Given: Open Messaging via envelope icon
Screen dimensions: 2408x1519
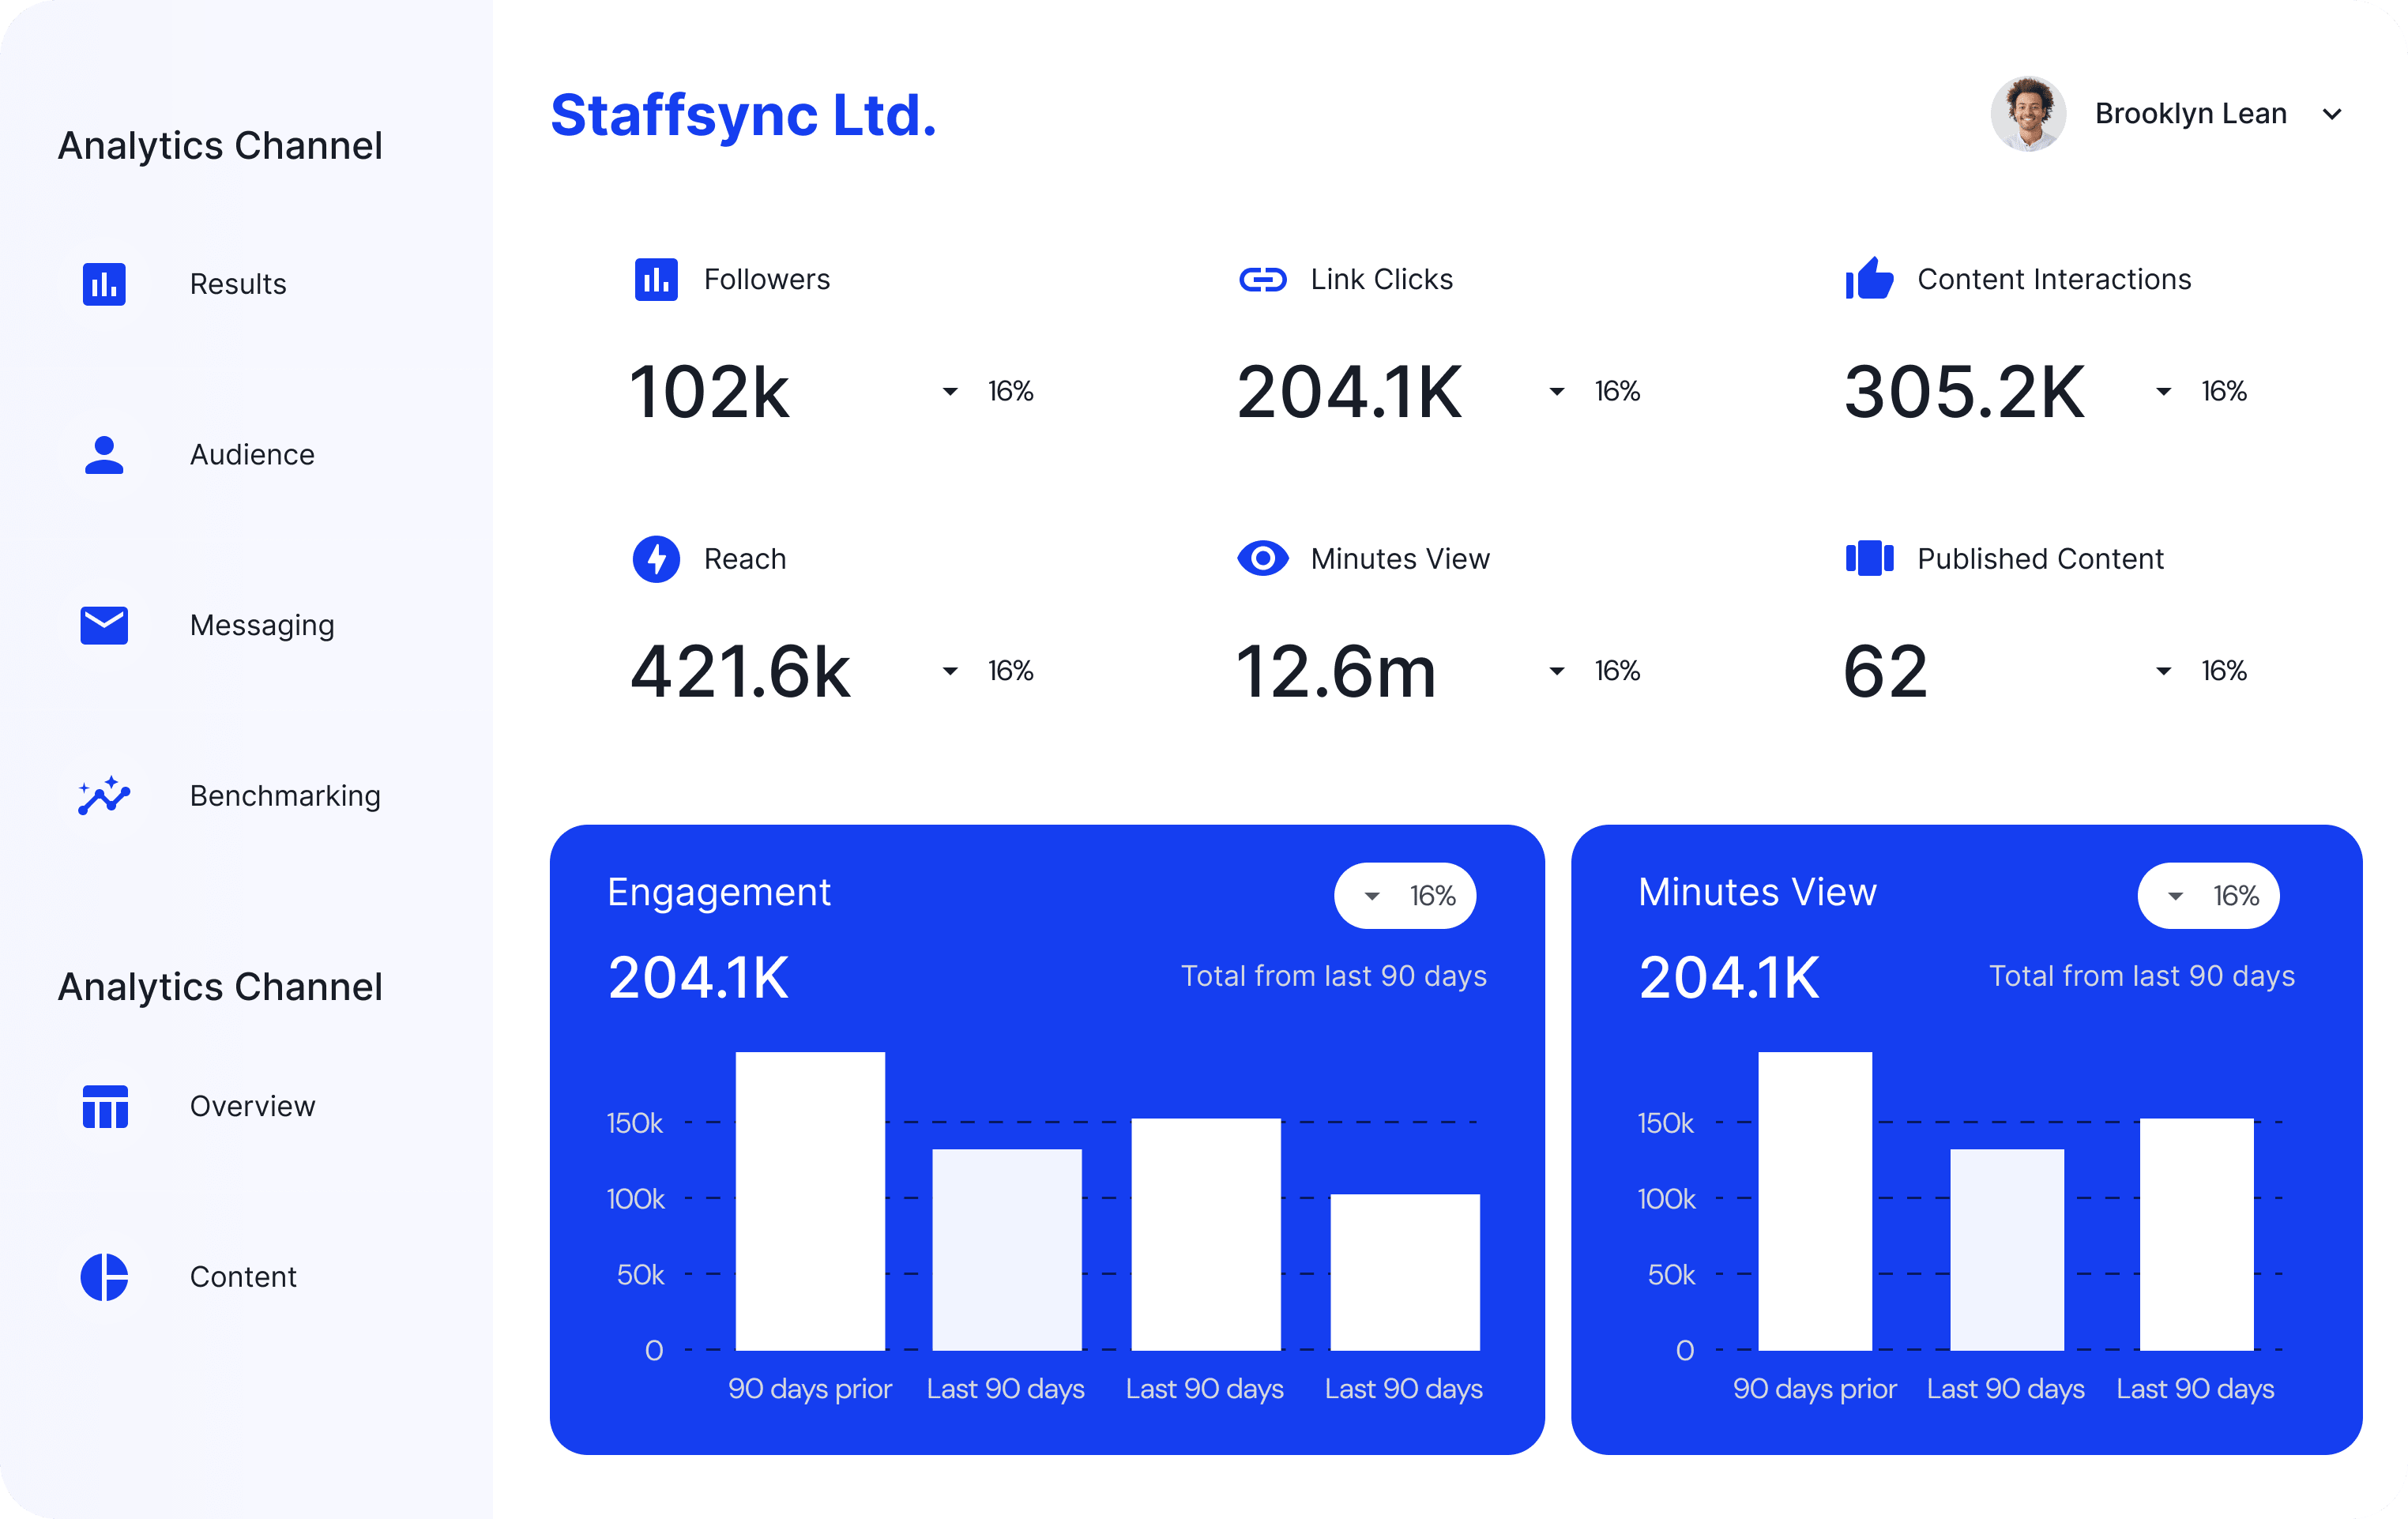Looking at the screenshot, I should point(104,625).
